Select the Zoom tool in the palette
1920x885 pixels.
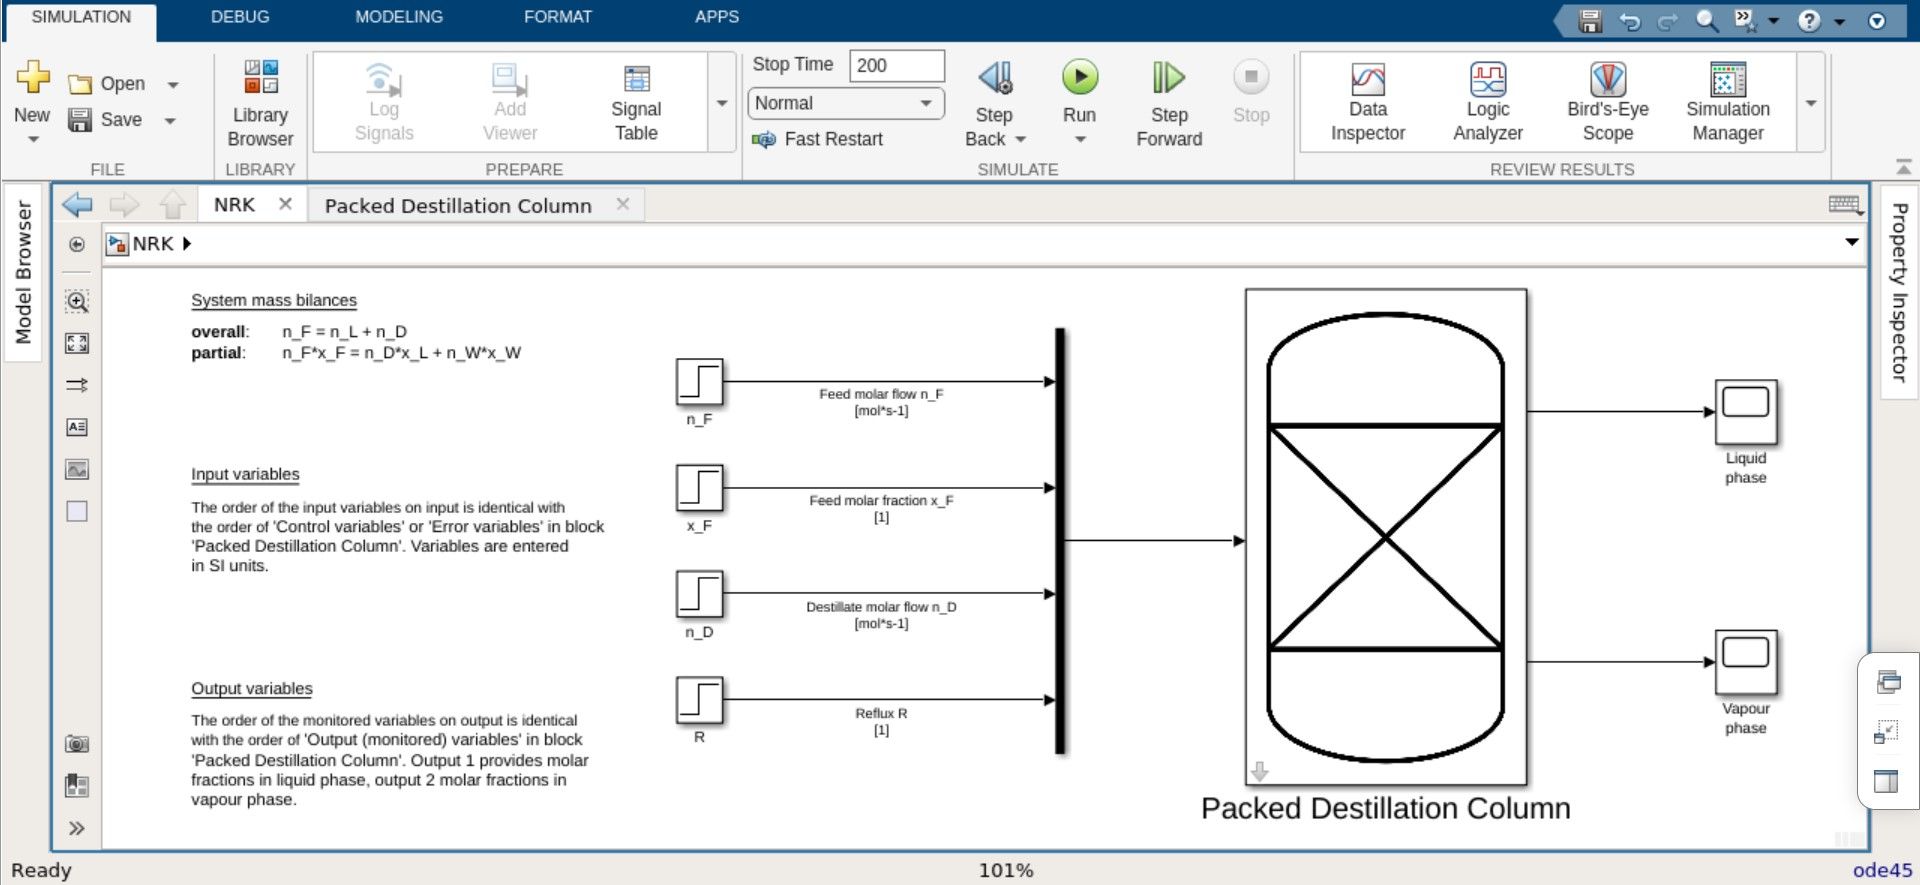tap(77, 301)
